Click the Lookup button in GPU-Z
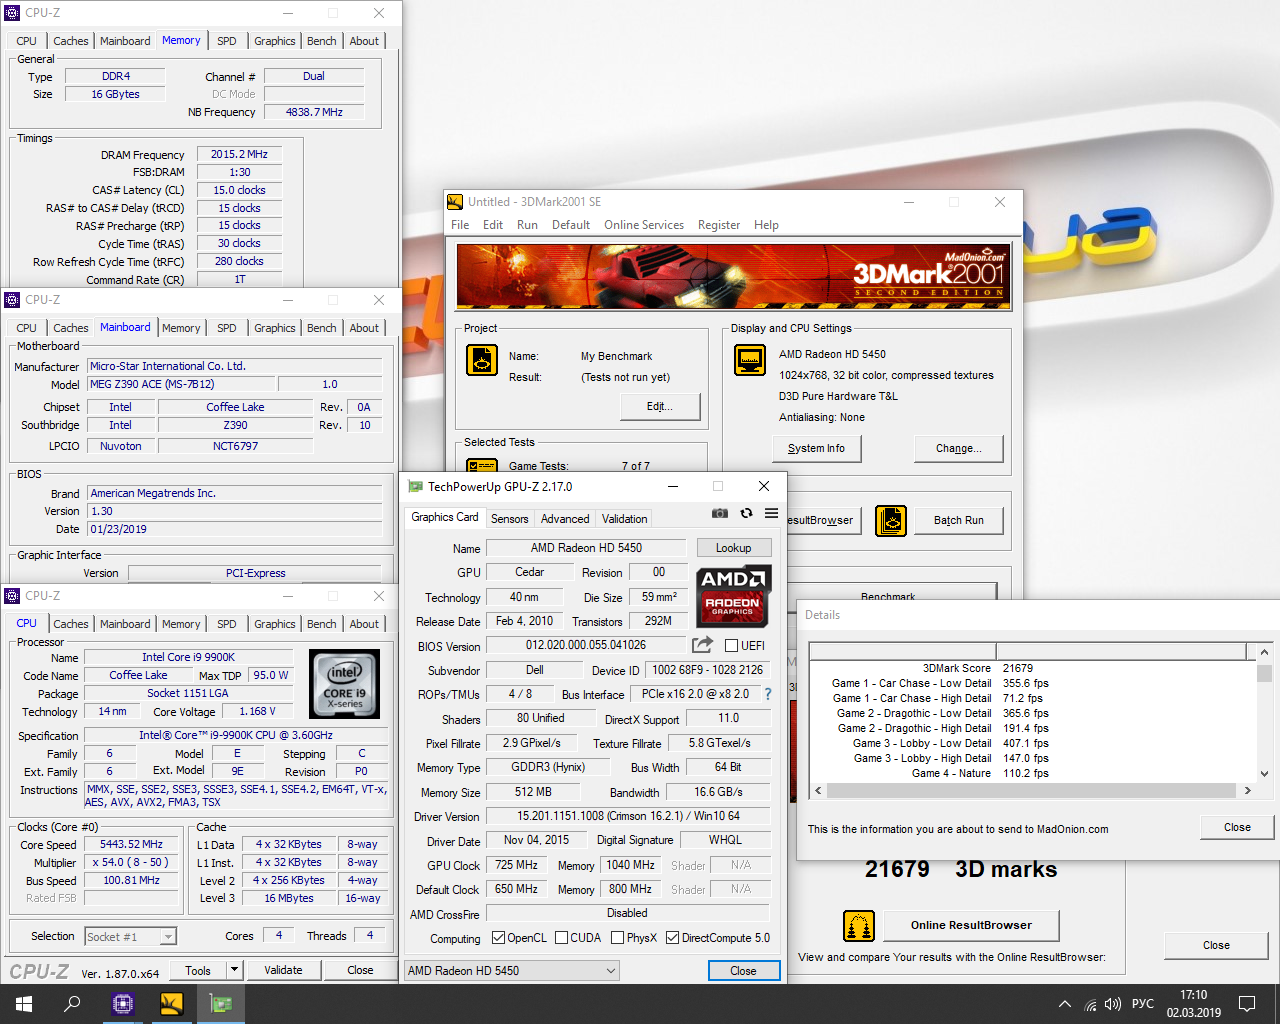 point(733,548)
